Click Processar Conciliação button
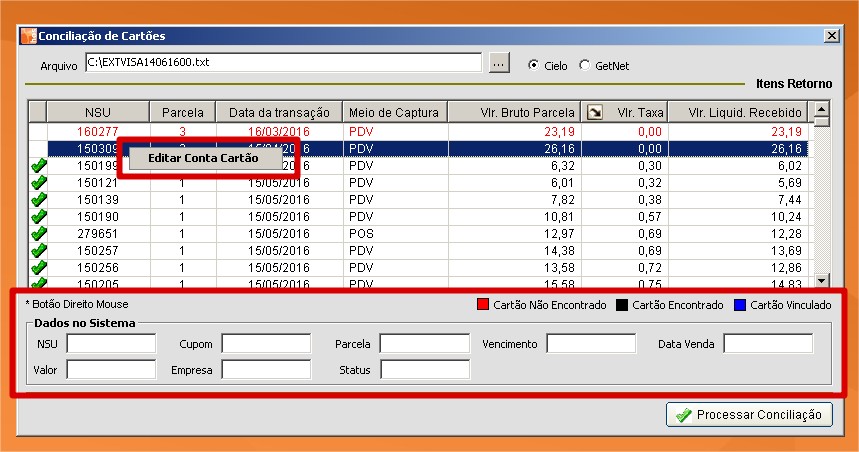 (749, 414)
